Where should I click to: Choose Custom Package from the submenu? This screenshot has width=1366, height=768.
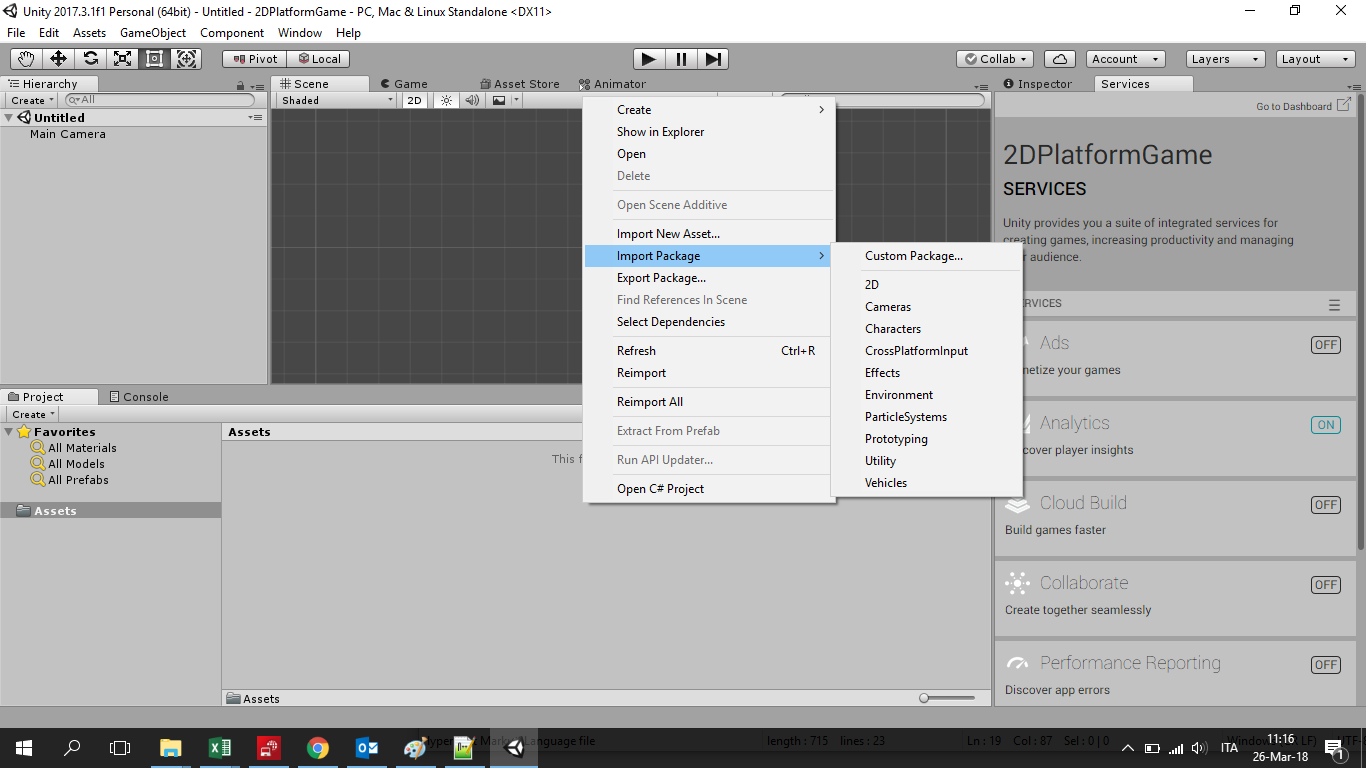913,256
